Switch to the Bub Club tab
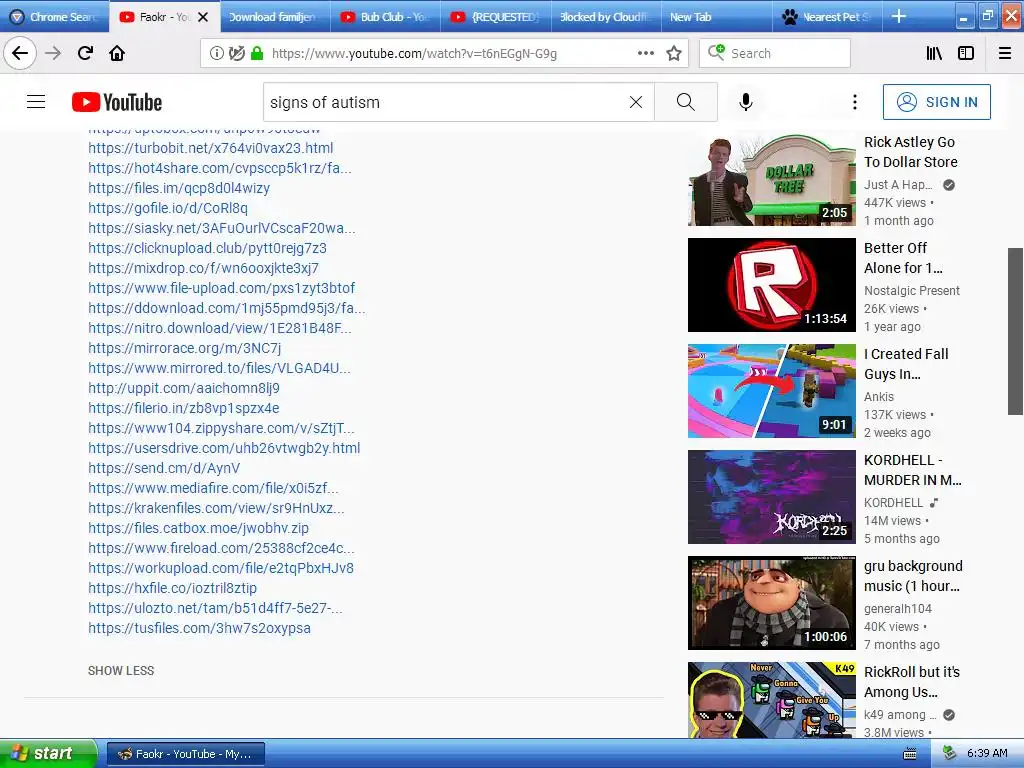The width and height of the screenshot is (1024, 768). 385,17
